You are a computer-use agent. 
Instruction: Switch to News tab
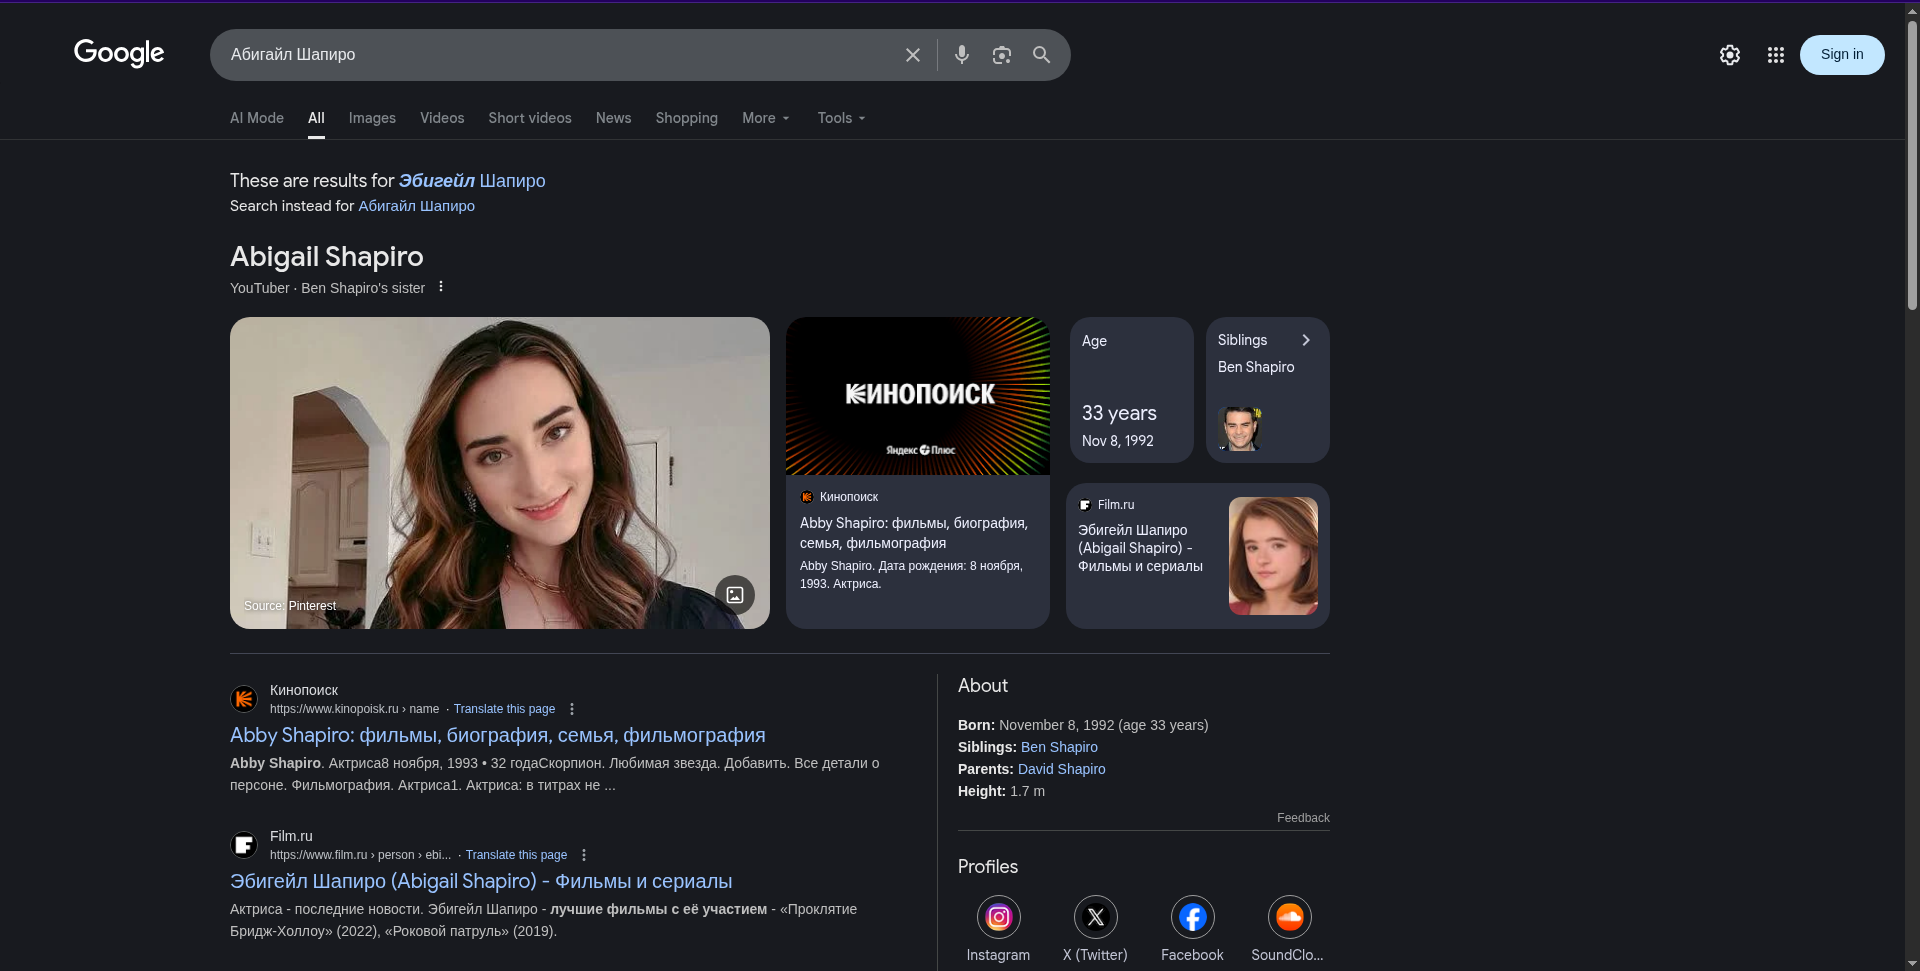(613, 118)
